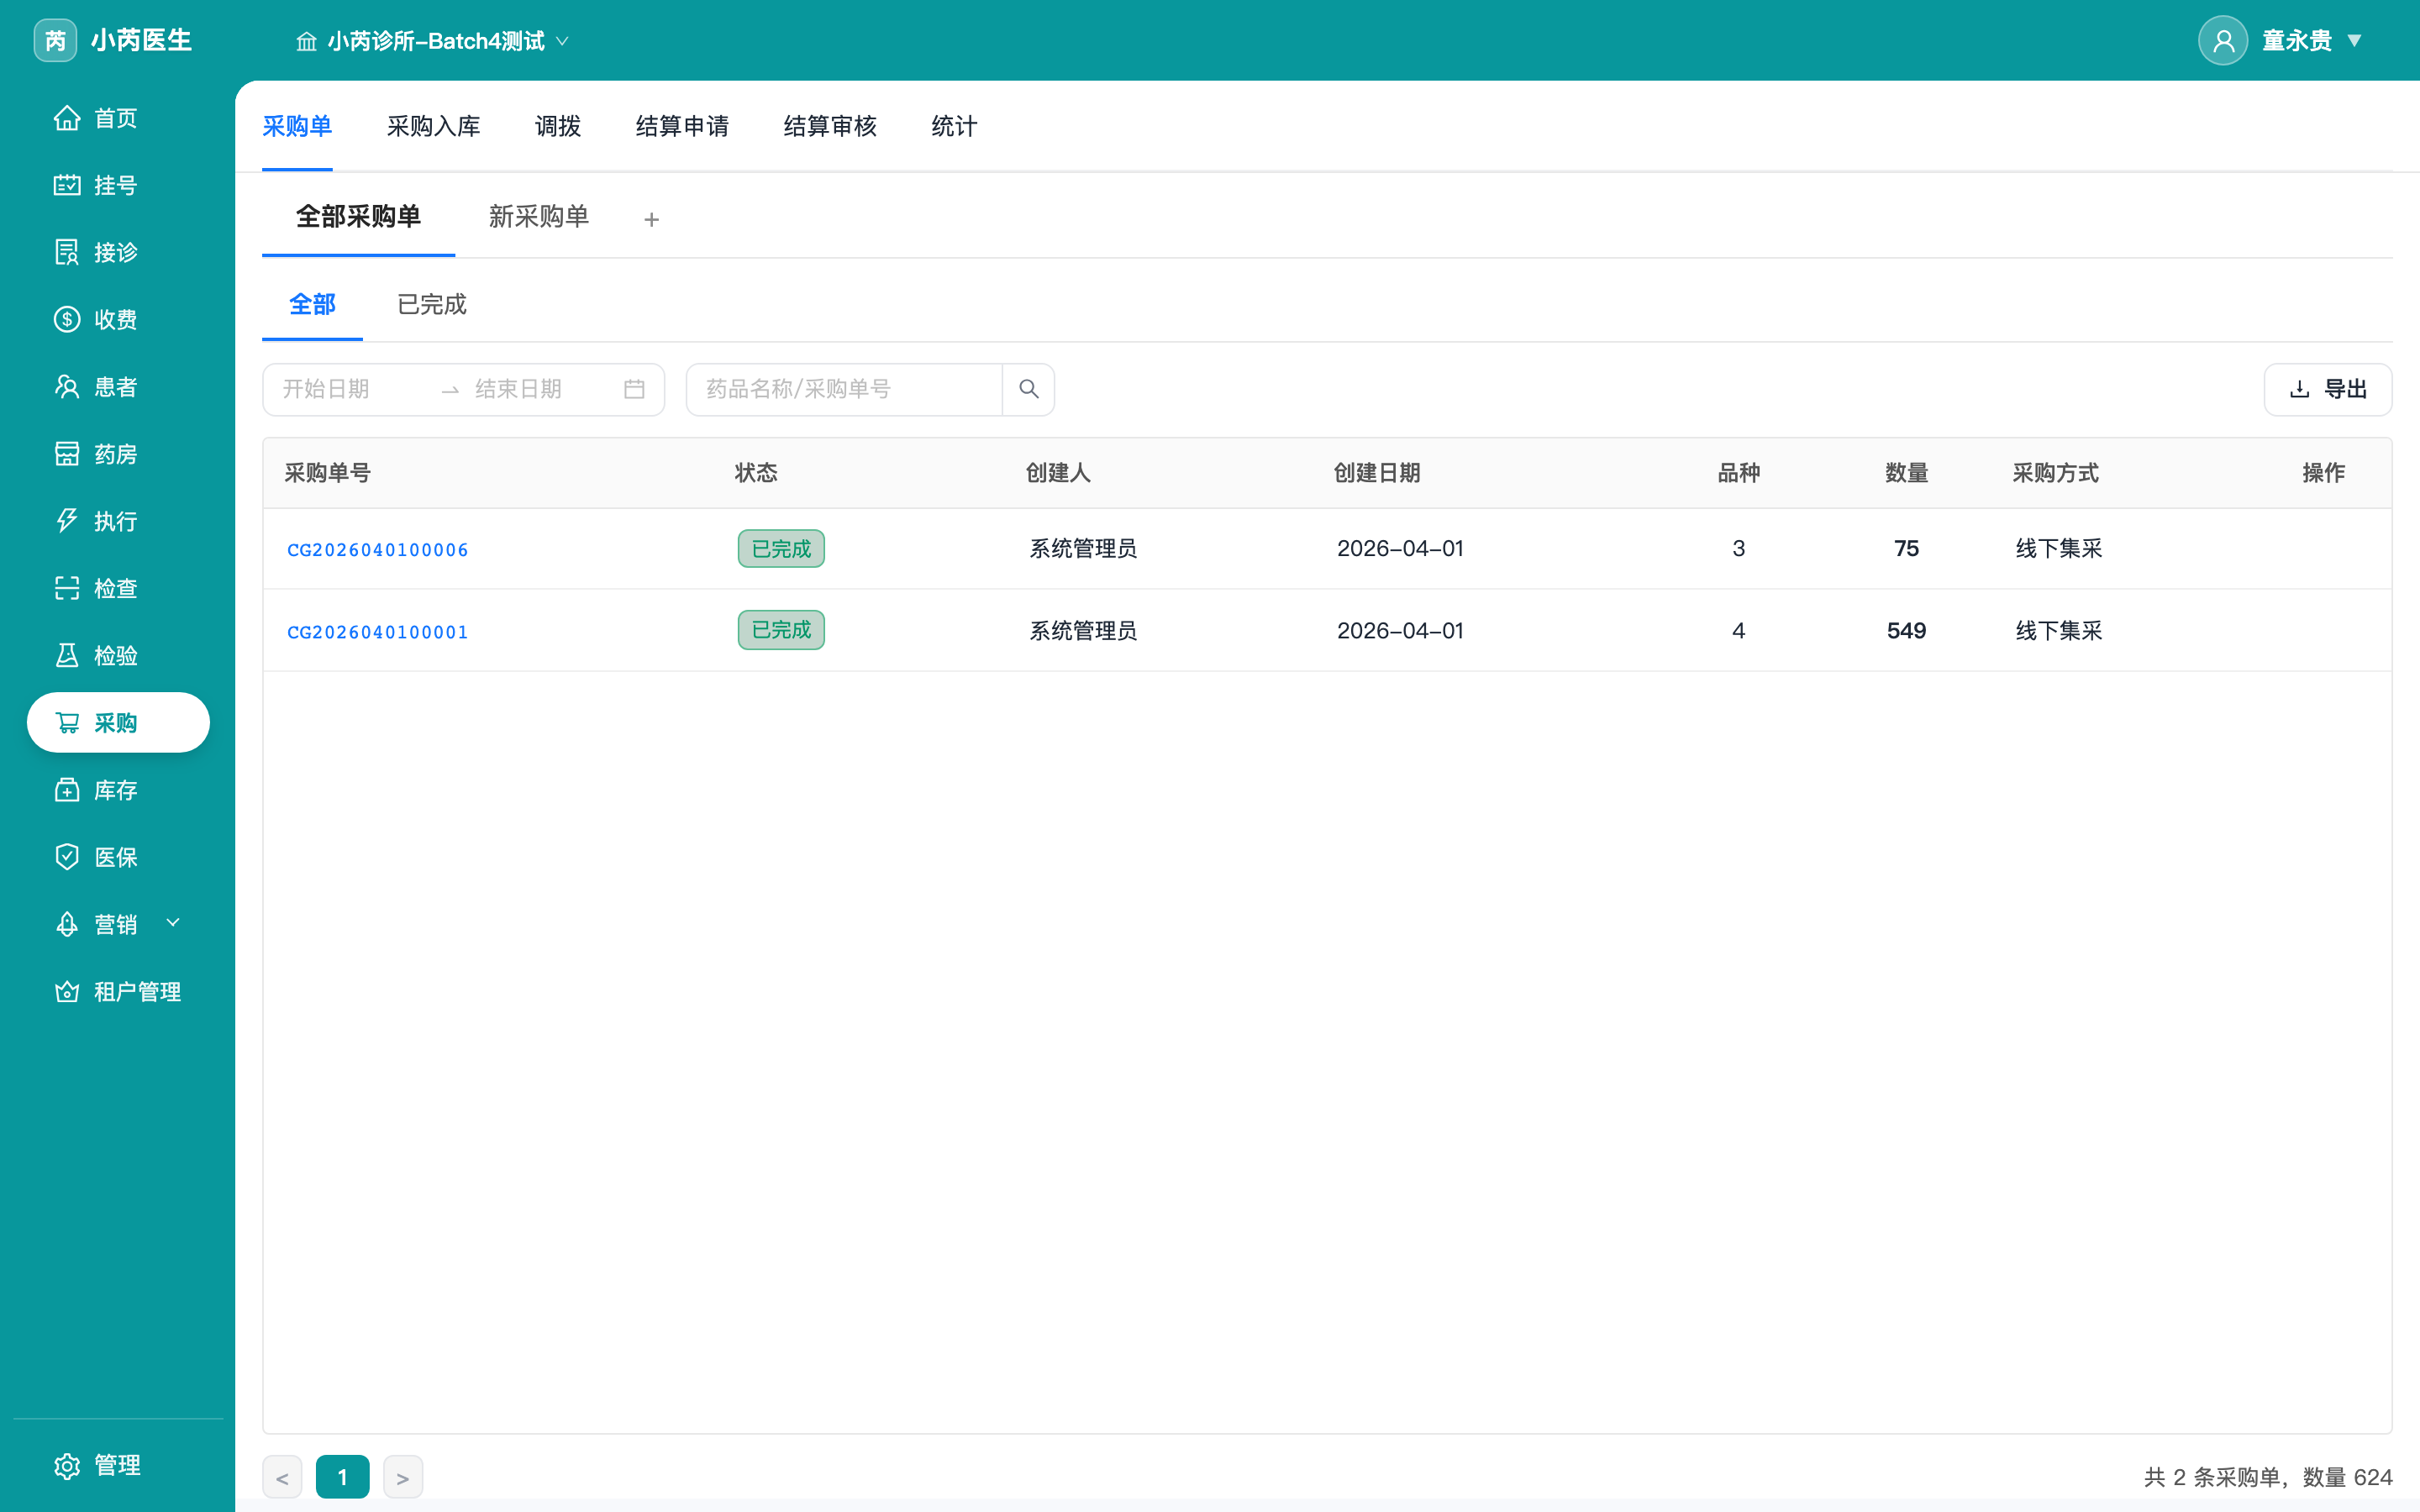Switch to 结算审核 tab
This screenshot has width=2420, height=1512.
click(x=830, y=126)
